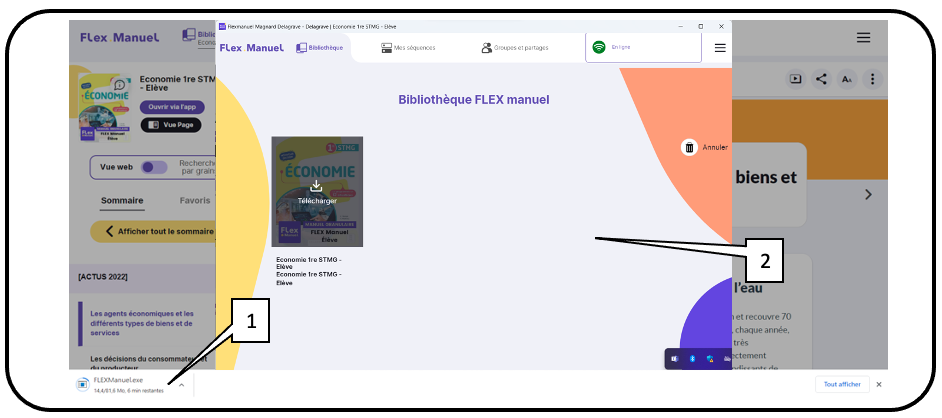Click the share icon in the web toolbar
Viewport: 942px width, 418px height.
(821, 79)
